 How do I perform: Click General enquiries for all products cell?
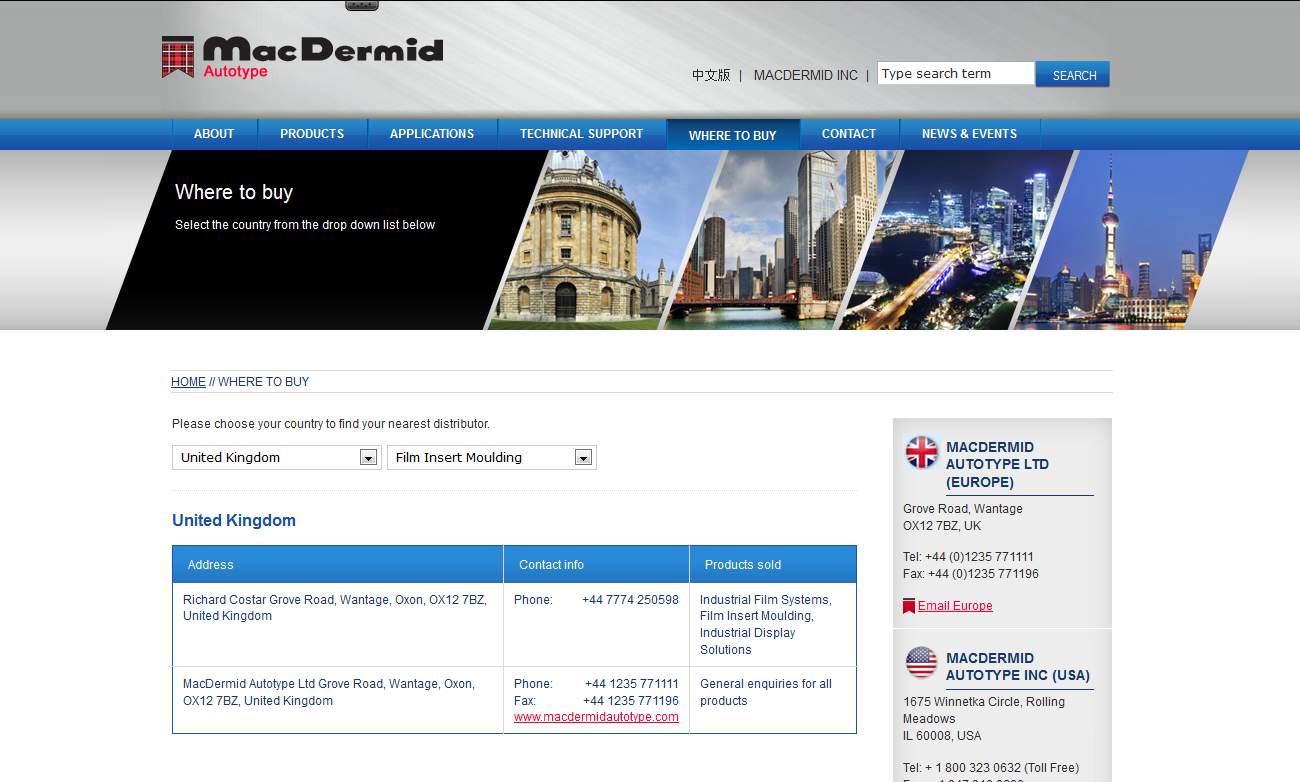[773, 700]
